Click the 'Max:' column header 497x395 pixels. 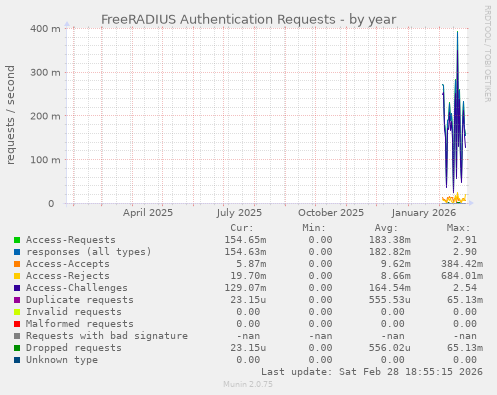[458, 228]
